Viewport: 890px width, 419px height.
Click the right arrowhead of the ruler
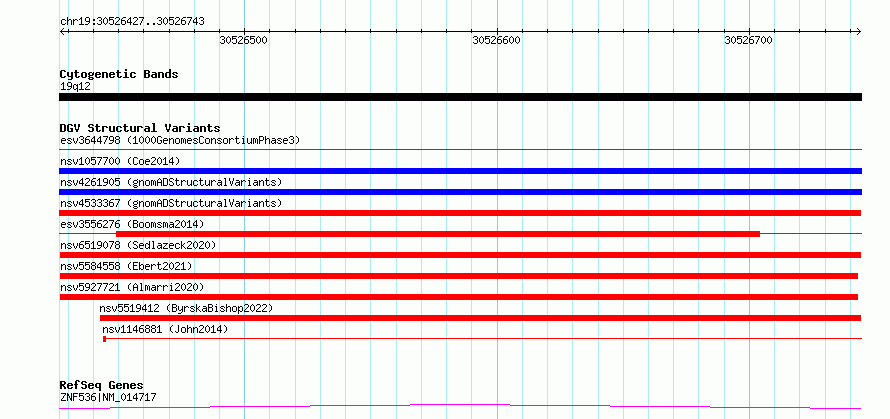(x=859, y=31)
